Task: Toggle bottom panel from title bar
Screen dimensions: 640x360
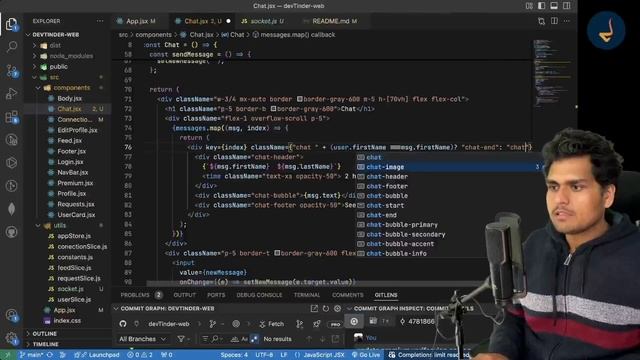Action: pos(554,6)
